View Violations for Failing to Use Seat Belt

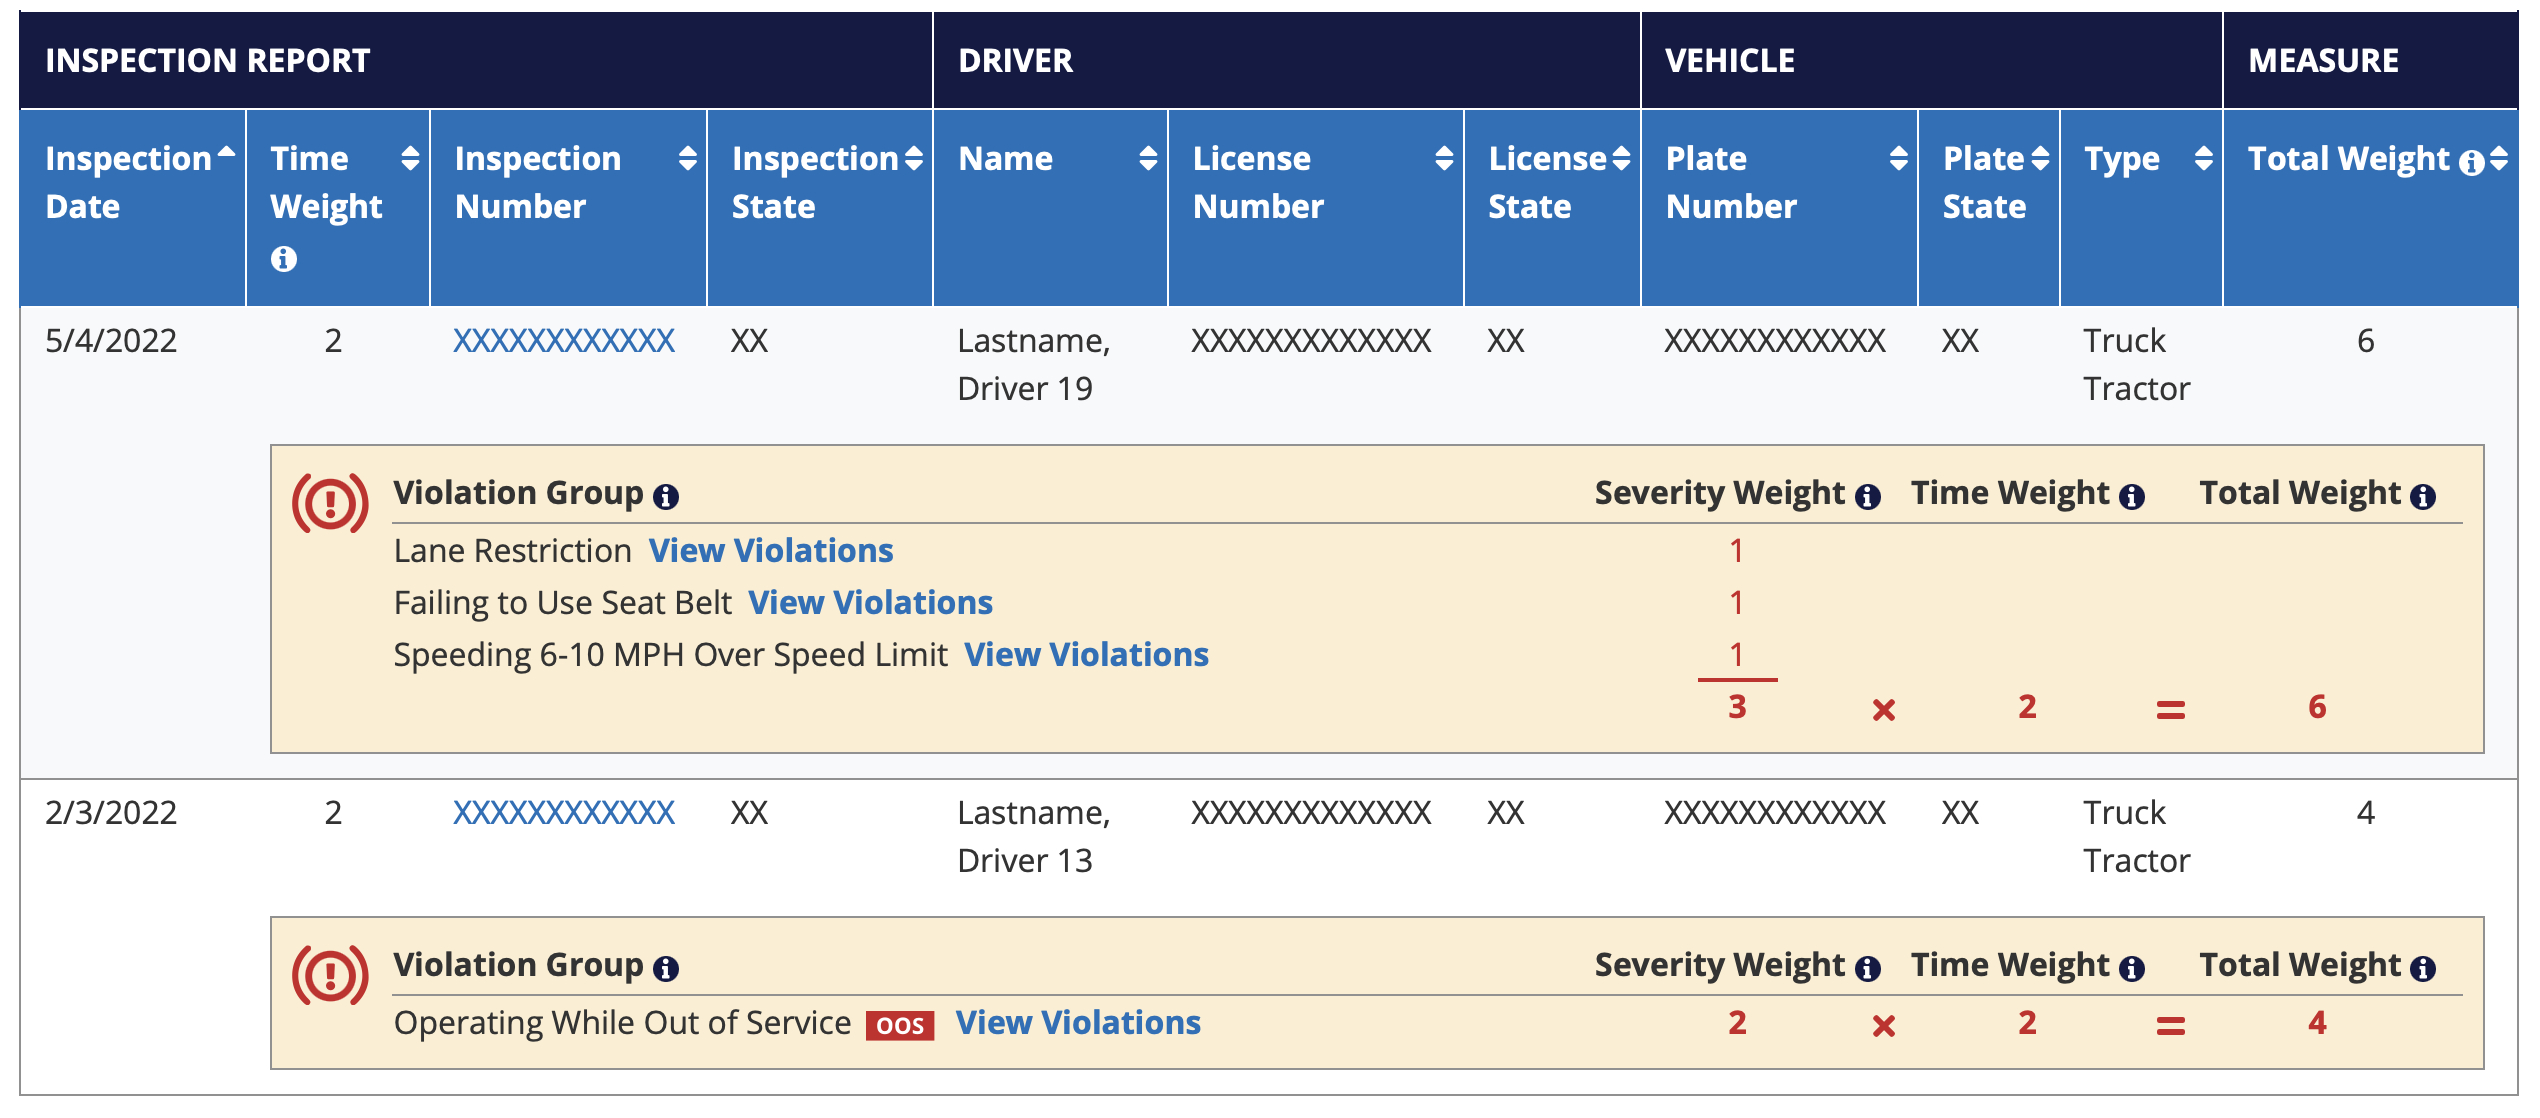(x=870, y=603)
